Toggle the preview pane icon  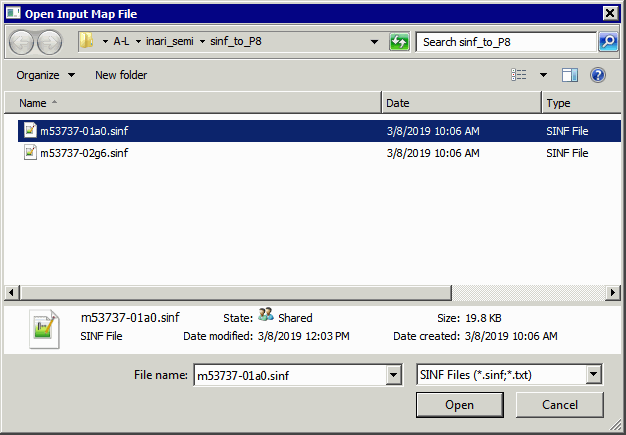click(x=570, y=75)
